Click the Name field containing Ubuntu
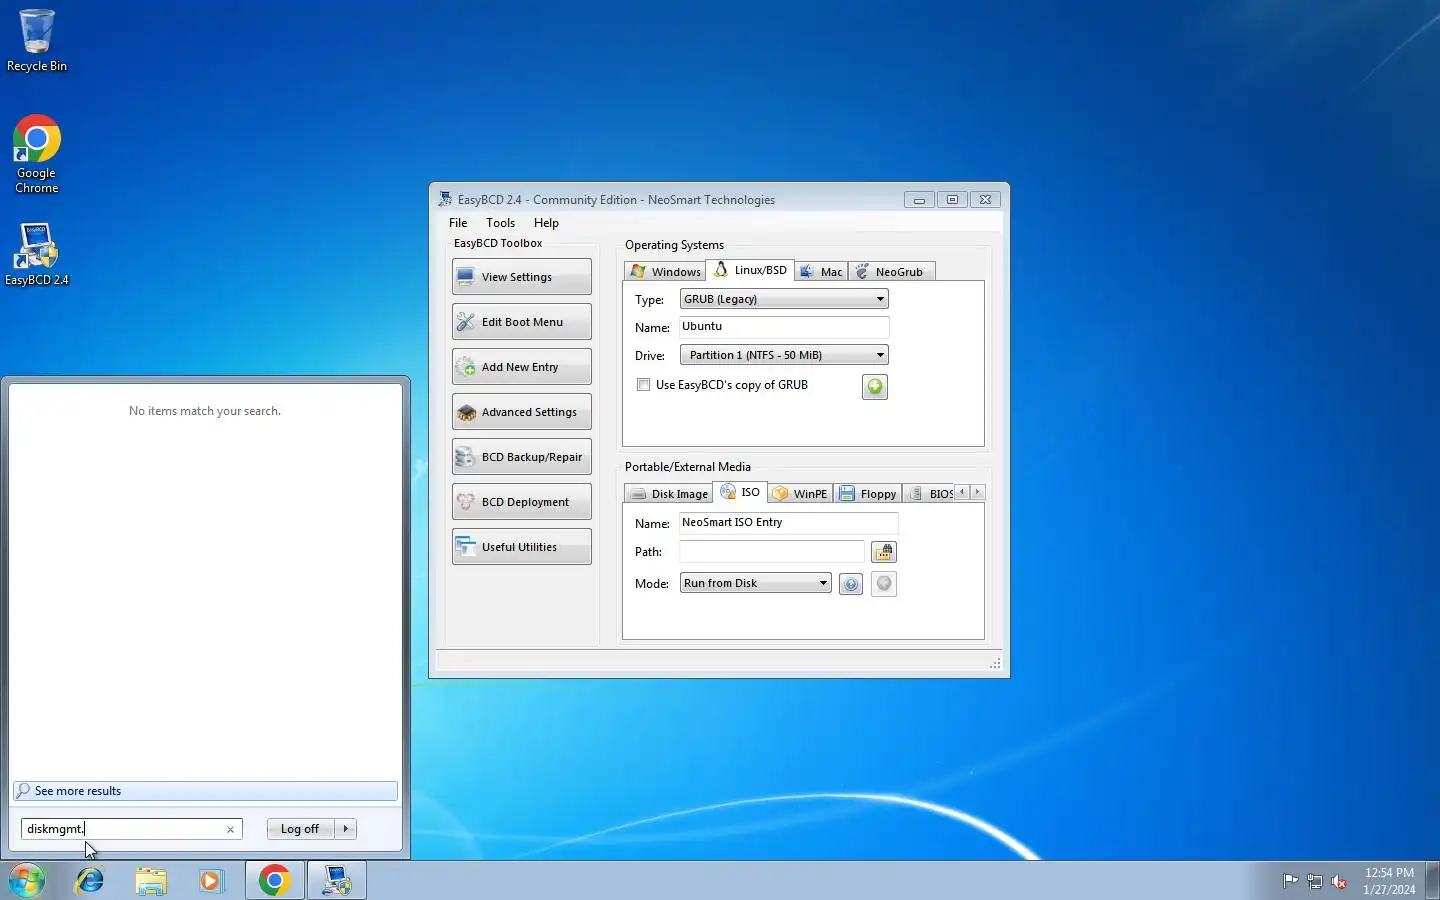Screen dimensions: 1440x900 click(784, 327)
